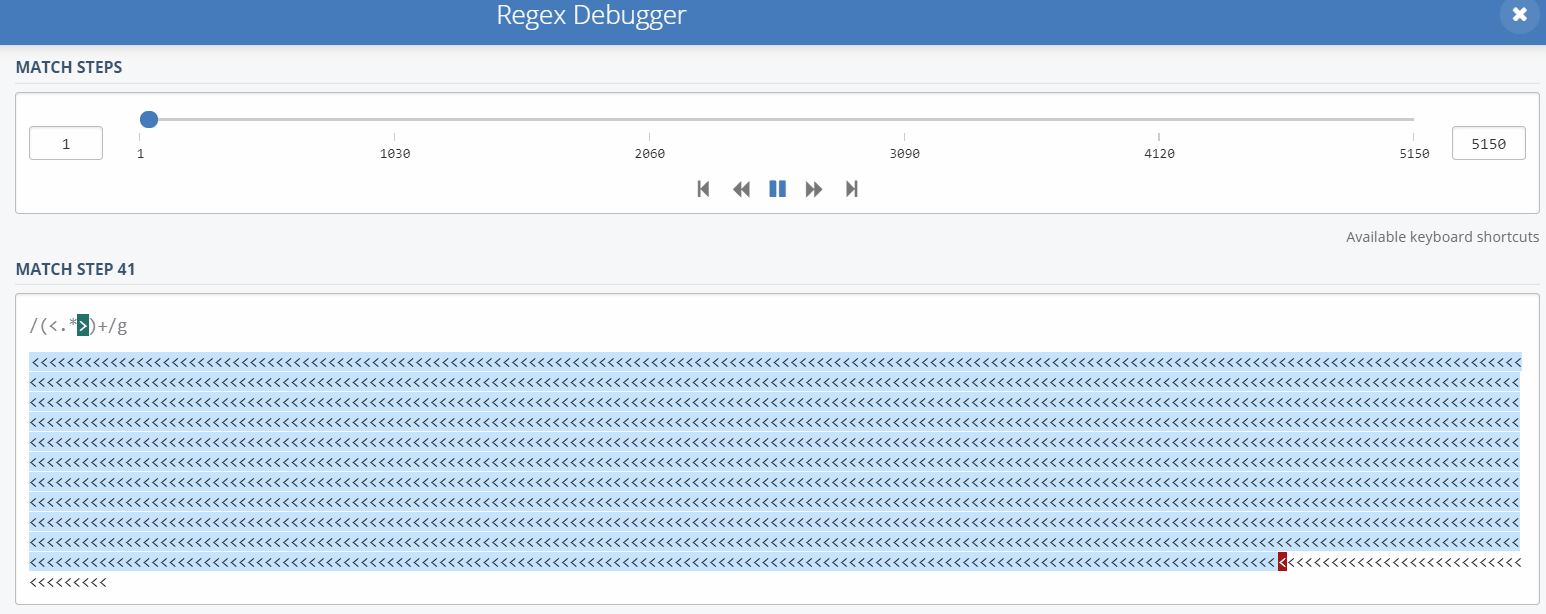Click the last short line of test string
This screenshot has width=1546, height=614.
pyautogui.click(x=68, y=582)
